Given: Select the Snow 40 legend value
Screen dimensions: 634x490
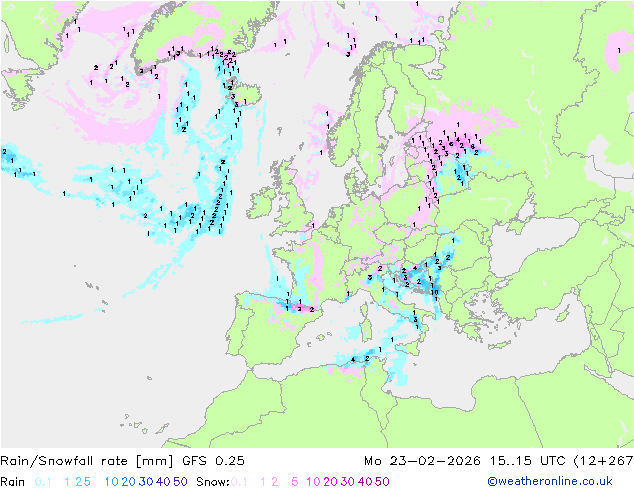Looking at the screenshot, I should pos(365,482).
